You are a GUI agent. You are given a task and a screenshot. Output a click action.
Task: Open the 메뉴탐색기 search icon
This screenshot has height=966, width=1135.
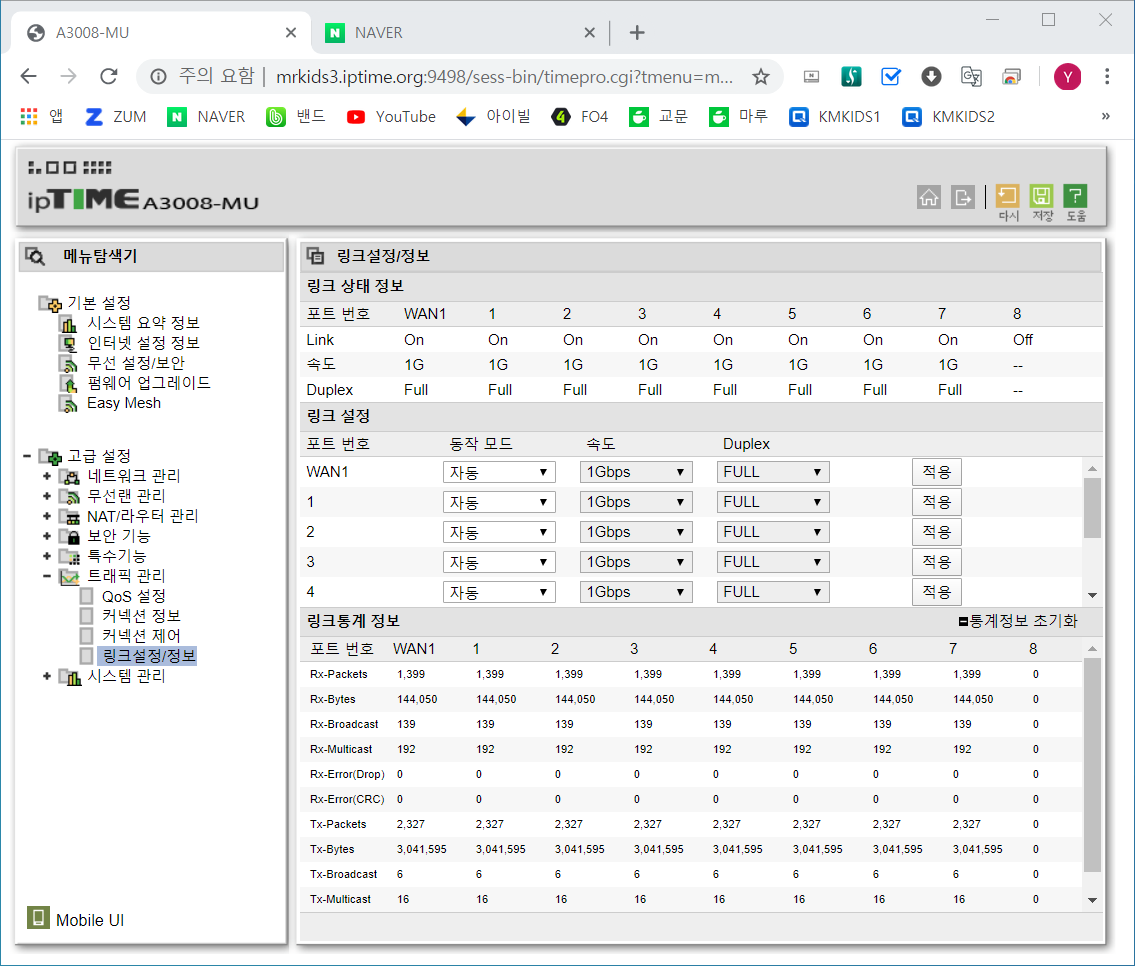35,256
